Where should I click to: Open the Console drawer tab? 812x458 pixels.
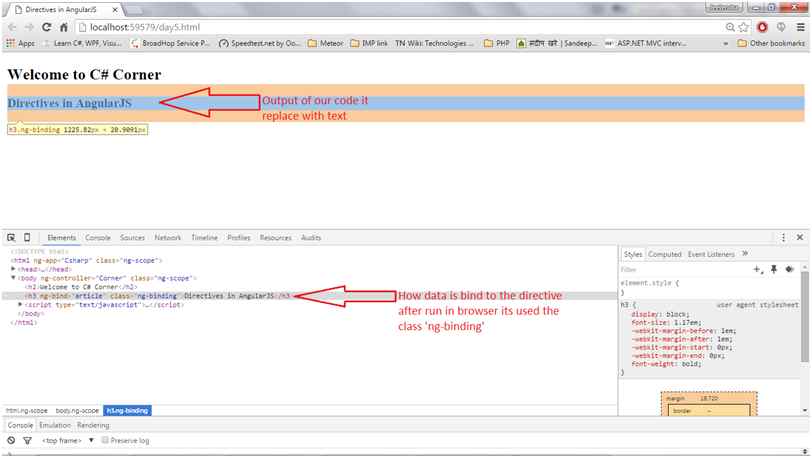(x=20, y=425)
